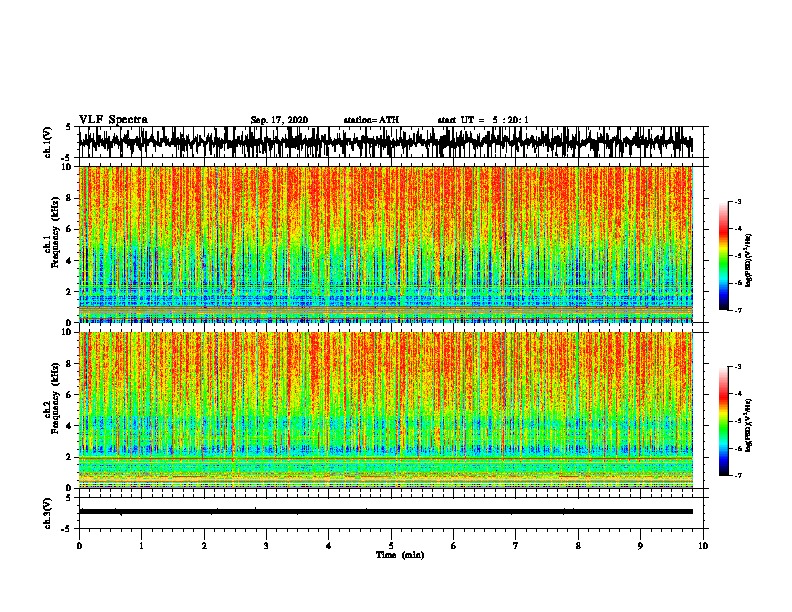Viewport: 792px width, 612px height.
Task: Click time axis tick label "10"
Action: click(703, 546)
